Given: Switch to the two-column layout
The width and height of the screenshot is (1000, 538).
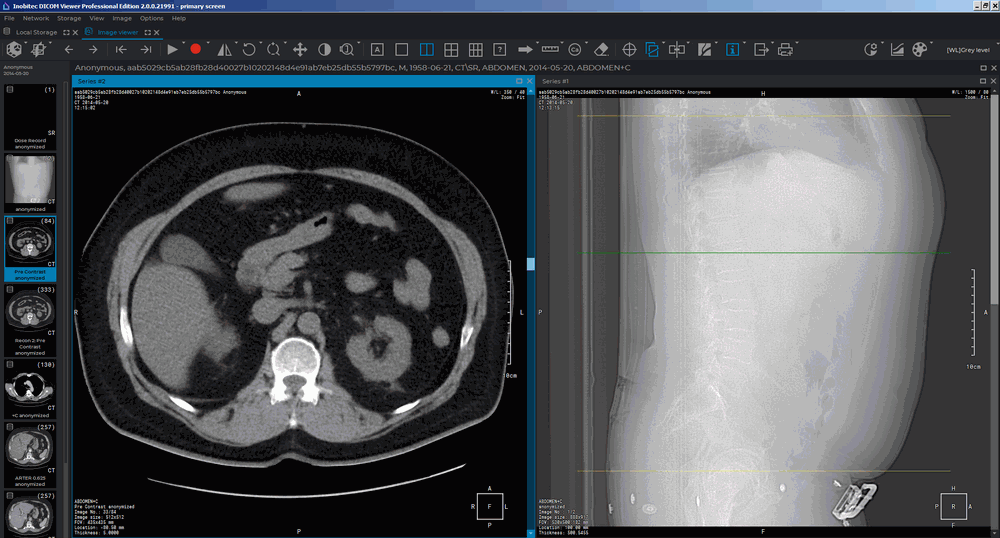Looking at the screenshot, I should 427,49.
